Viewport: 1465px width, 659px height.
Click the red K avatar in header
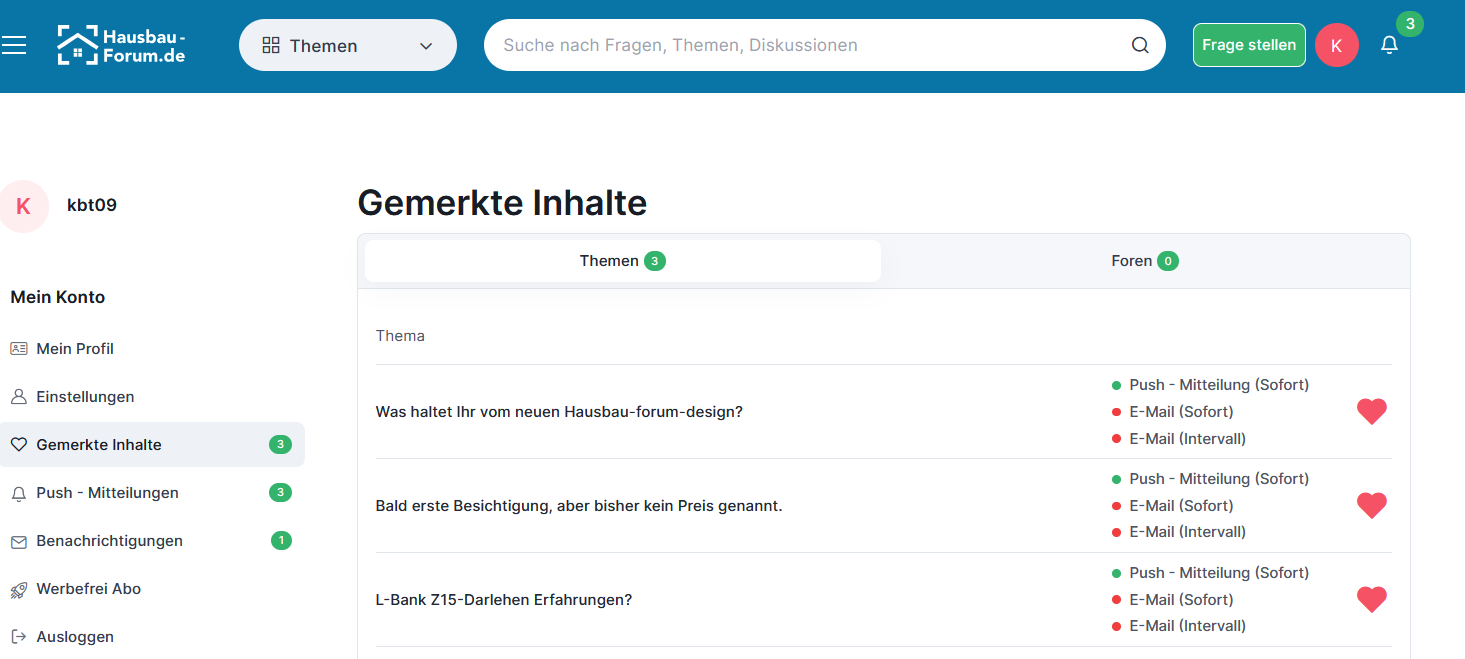pos(1336,45)
